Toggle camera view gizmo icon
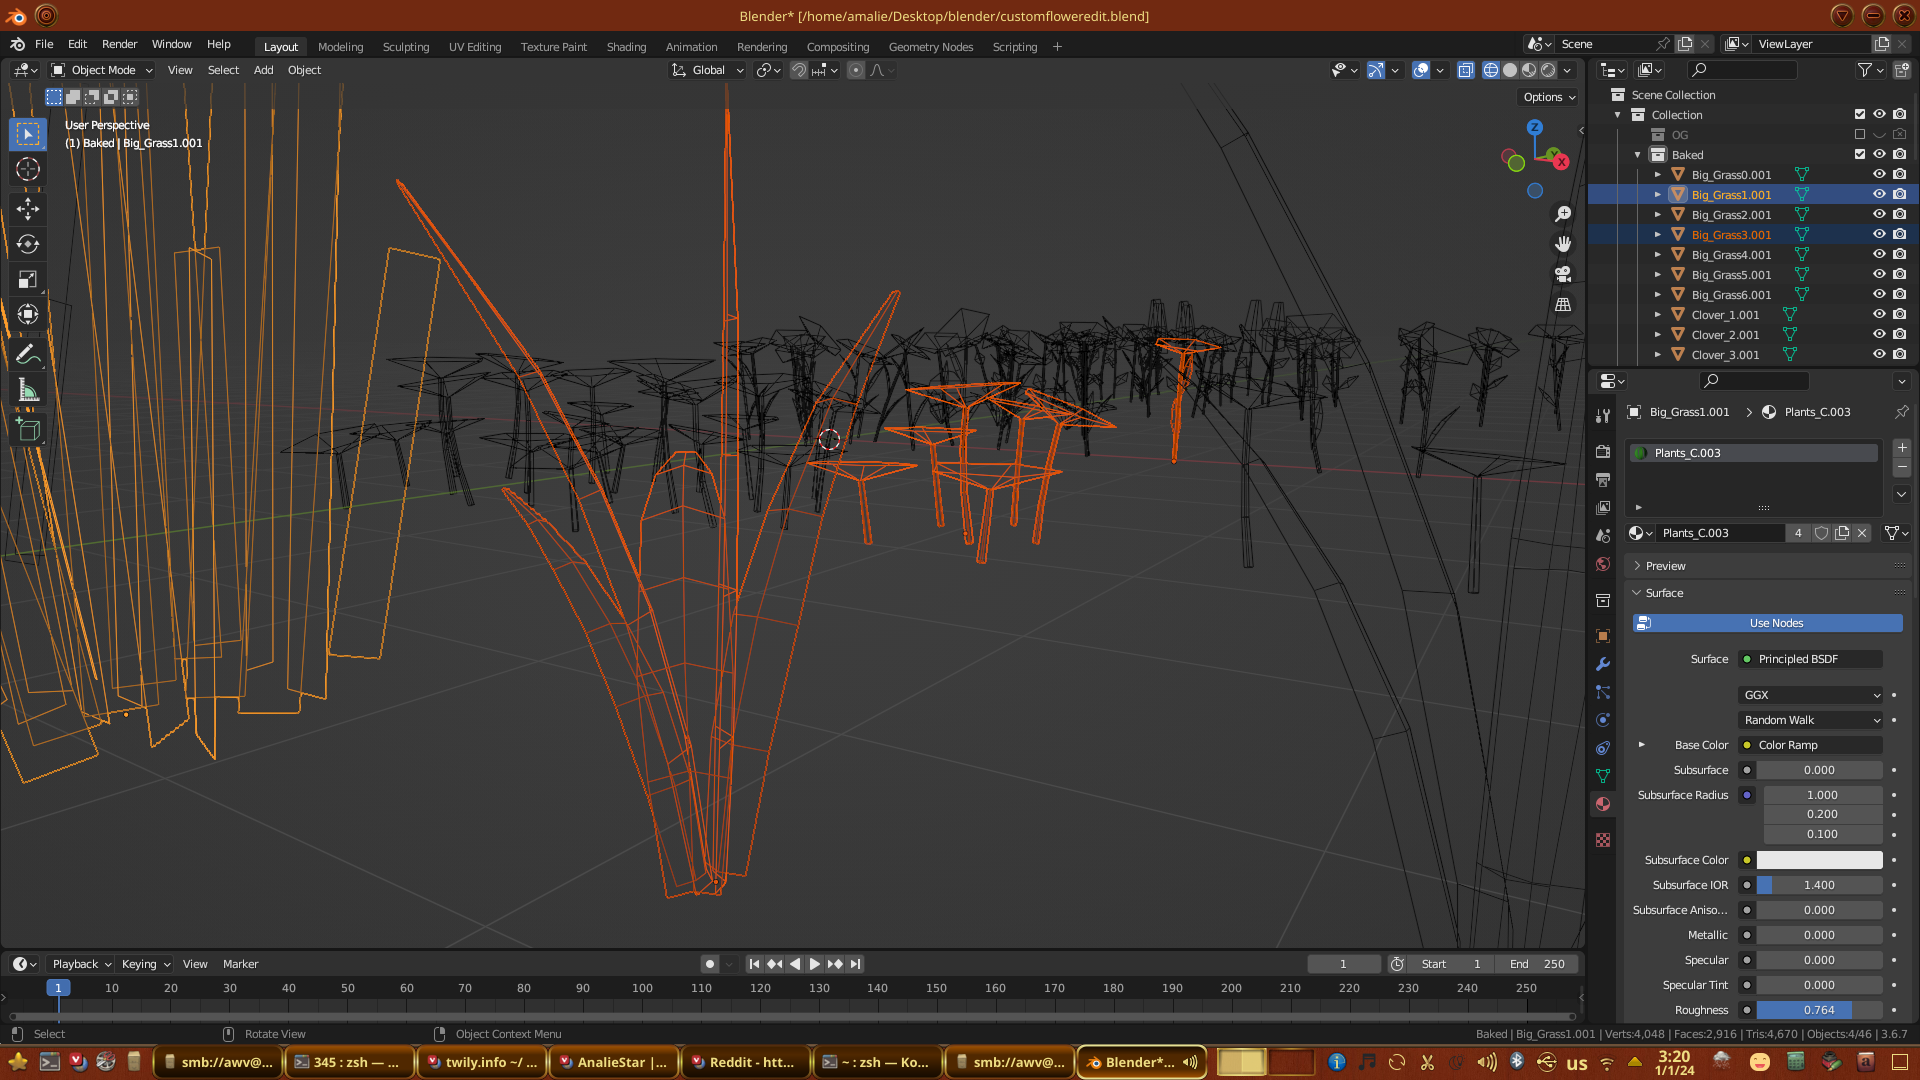 tap(1563, 274)
